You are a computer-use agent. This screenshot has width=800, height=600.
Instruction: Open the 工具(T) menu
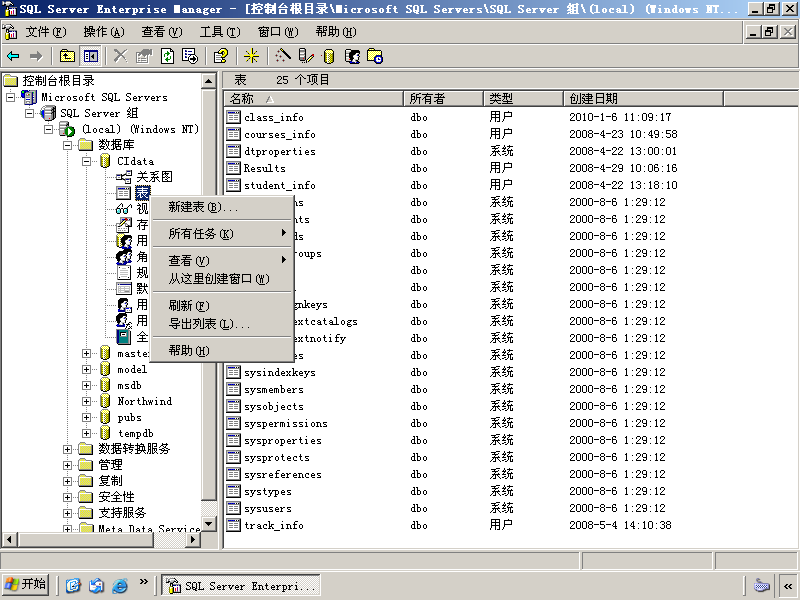(x=219, y=32)
